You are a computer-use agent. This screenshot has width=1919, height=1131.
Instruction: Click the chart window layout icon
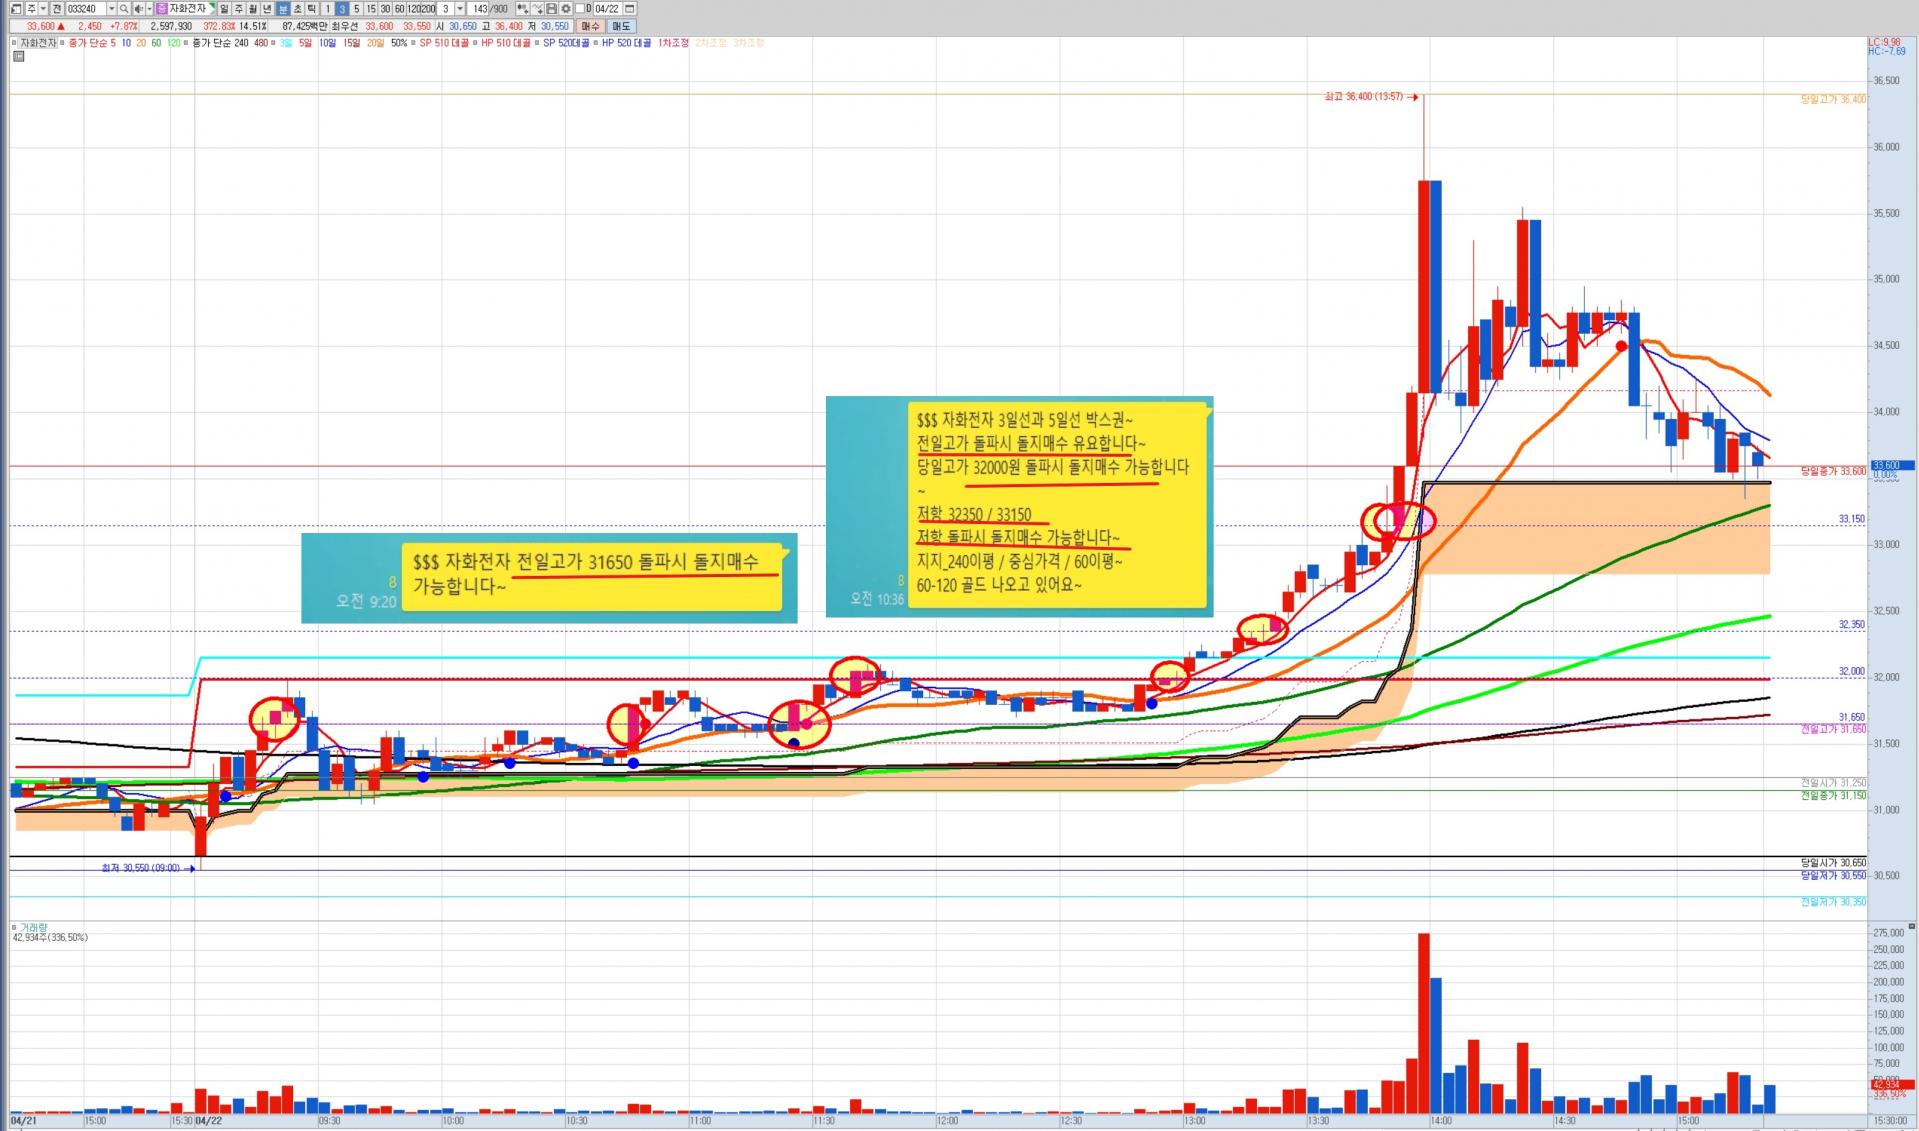(x=16, y=9)
